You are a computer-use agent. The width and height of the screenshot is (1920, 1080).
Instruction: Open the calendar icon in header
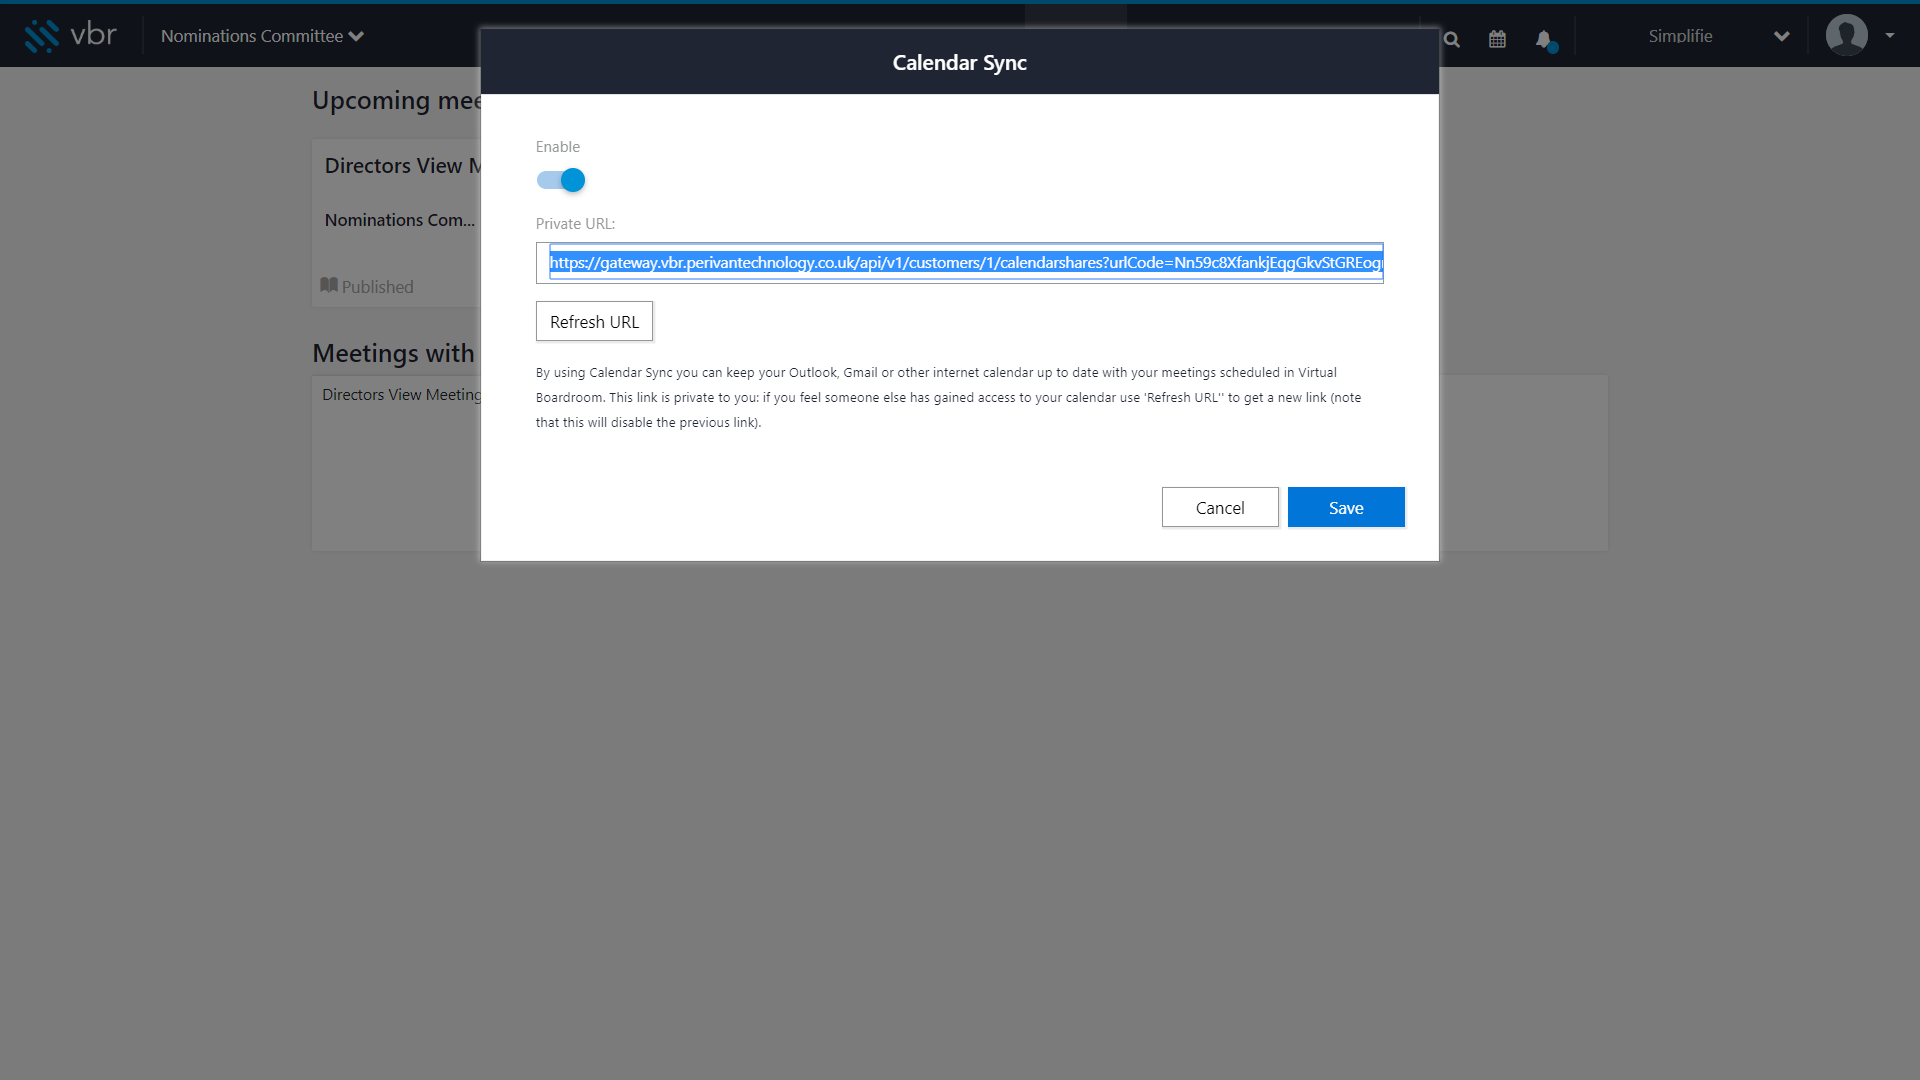(x=1497, y=39)
